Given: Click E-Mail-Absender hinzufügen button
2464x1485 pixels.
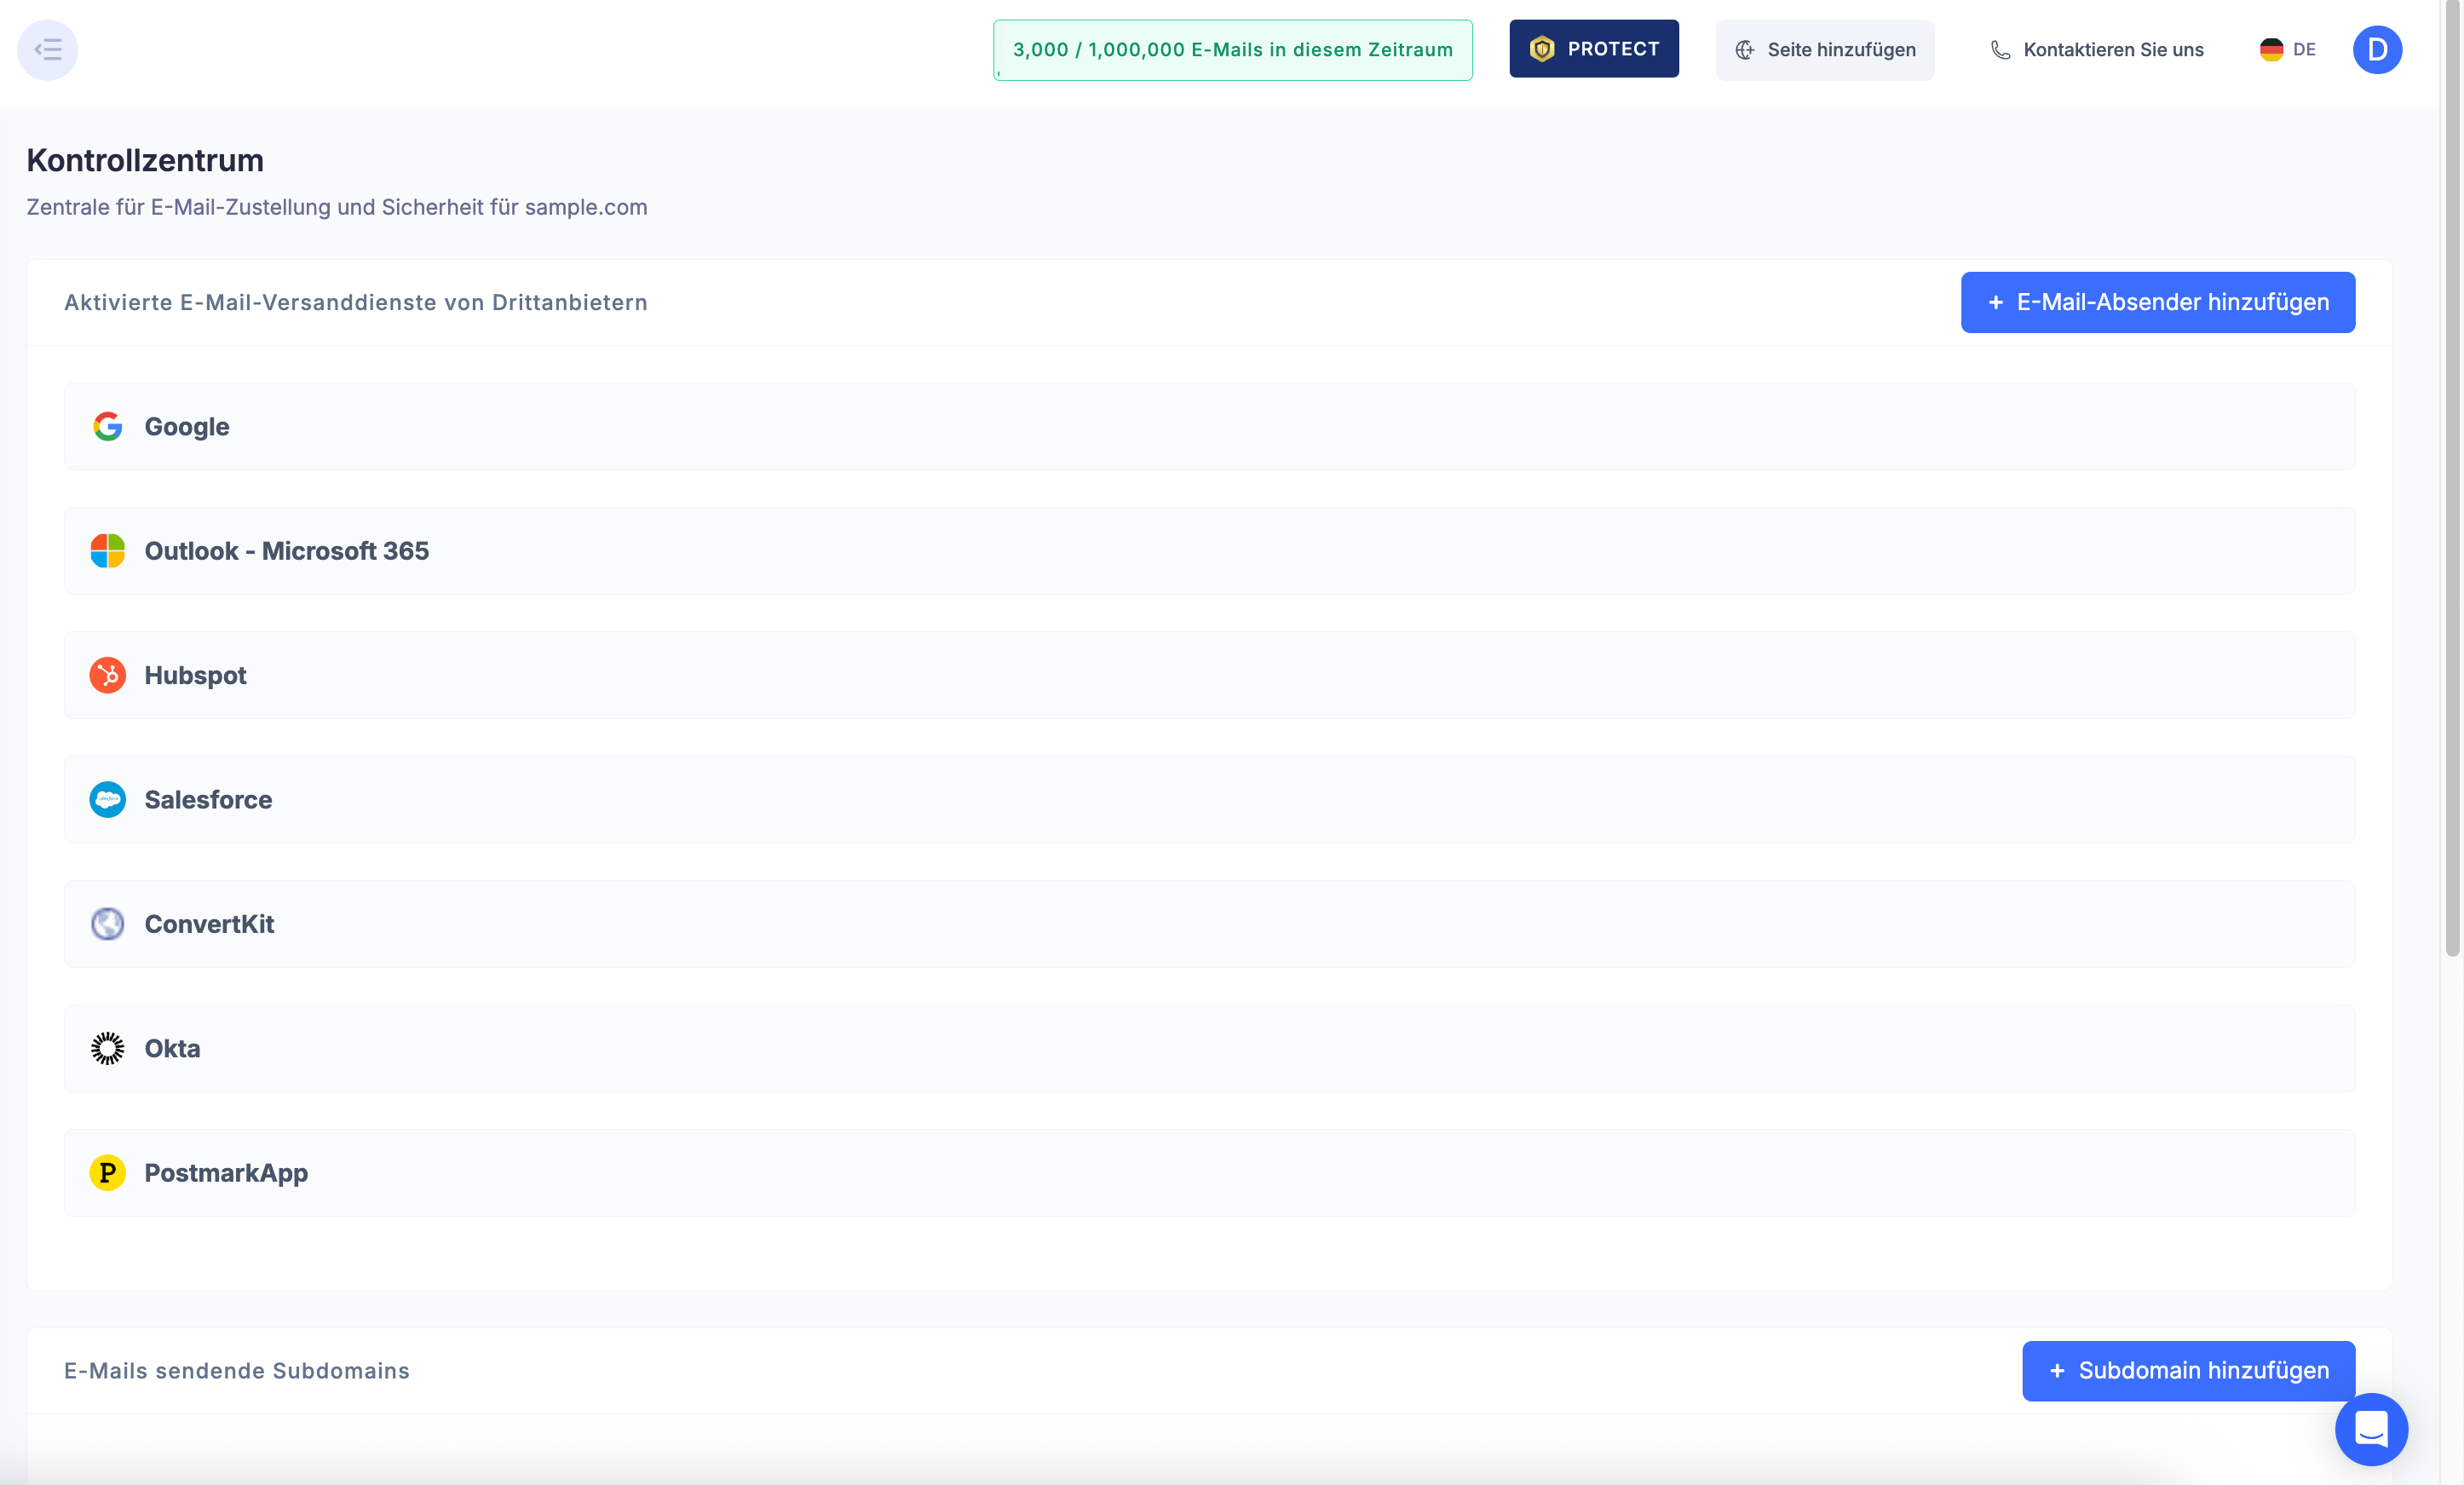Looking at the screenshot, I should point(2157,302).
